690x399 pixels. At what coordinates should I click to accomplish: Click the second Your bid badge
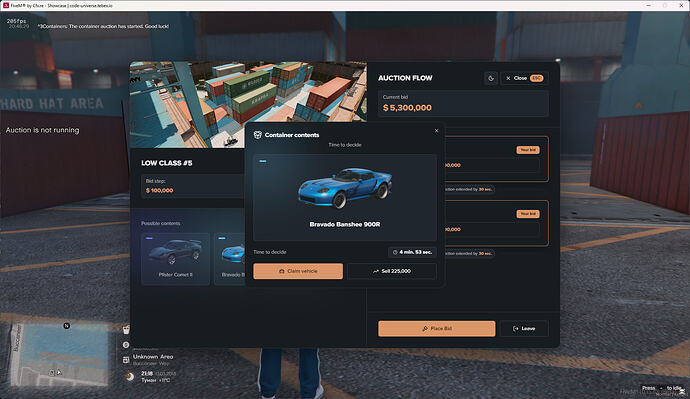528,214
